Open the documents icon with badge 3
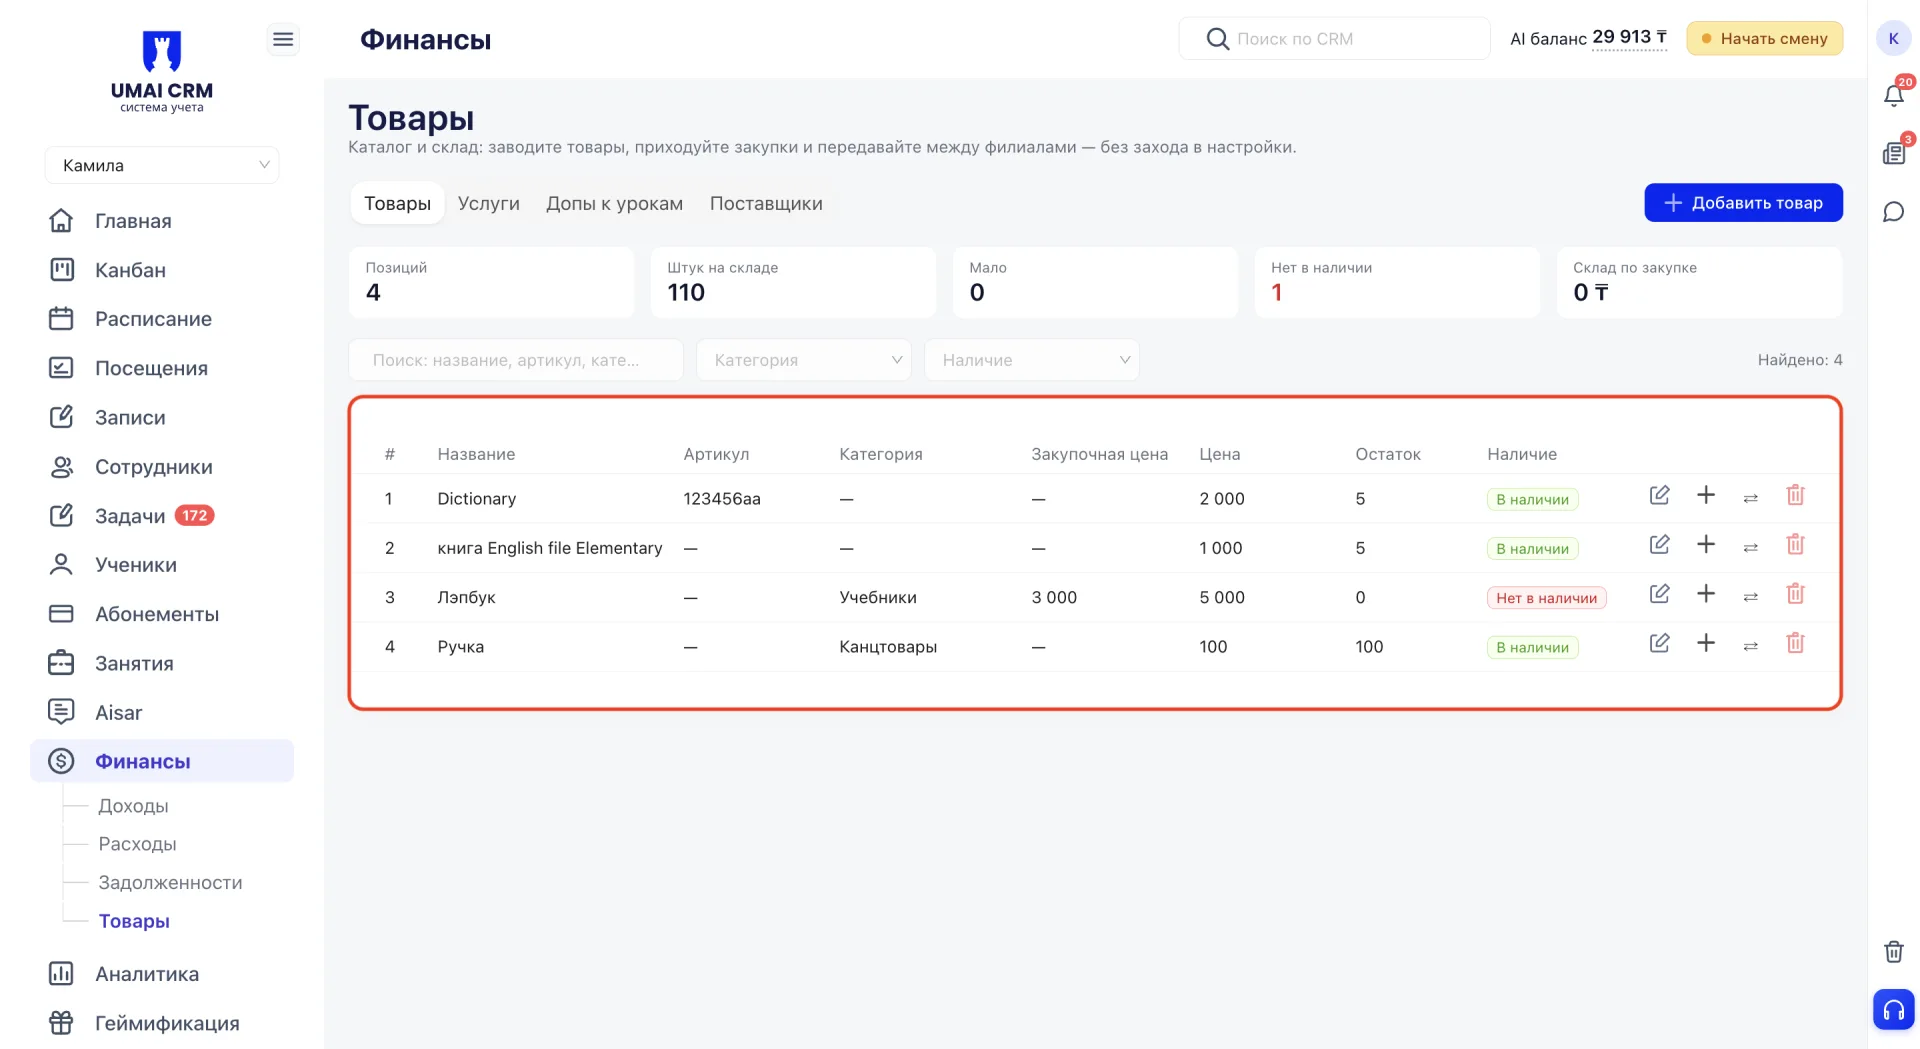 tap(1894, 152)
